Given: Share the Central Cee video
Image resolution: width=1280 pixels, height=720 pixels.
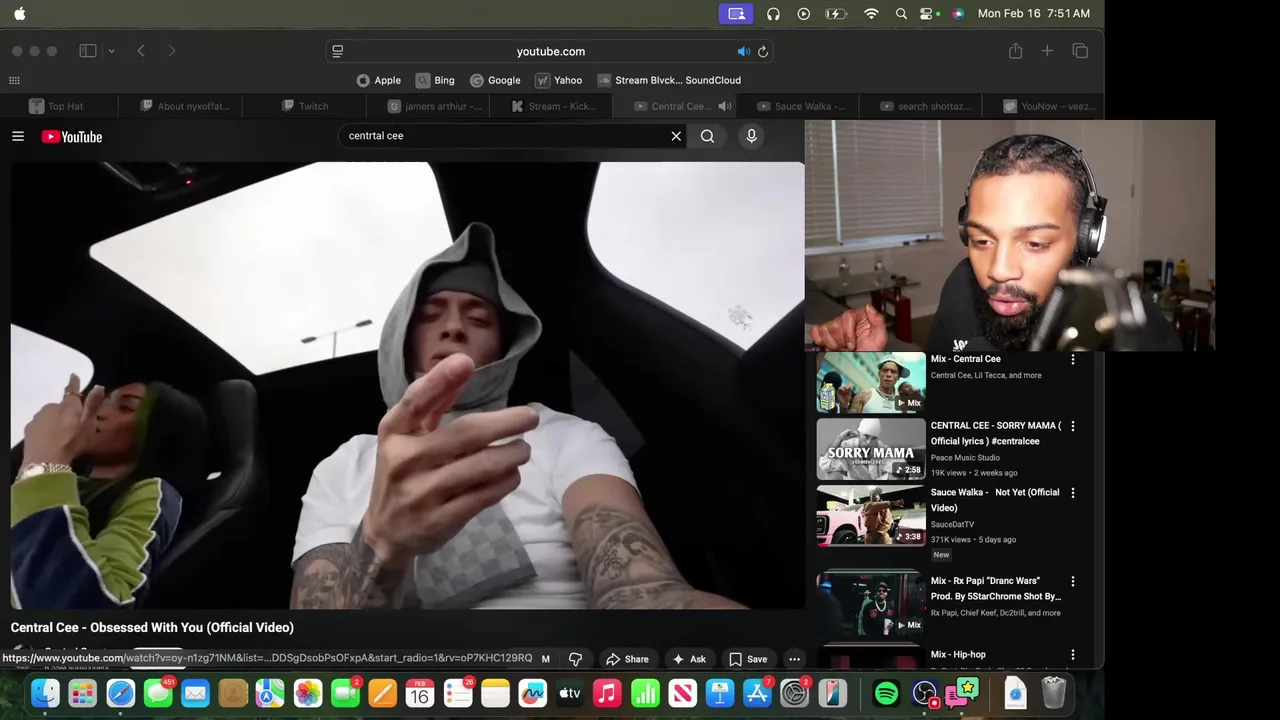Looking at the screenshot, I should coord(627,659).
